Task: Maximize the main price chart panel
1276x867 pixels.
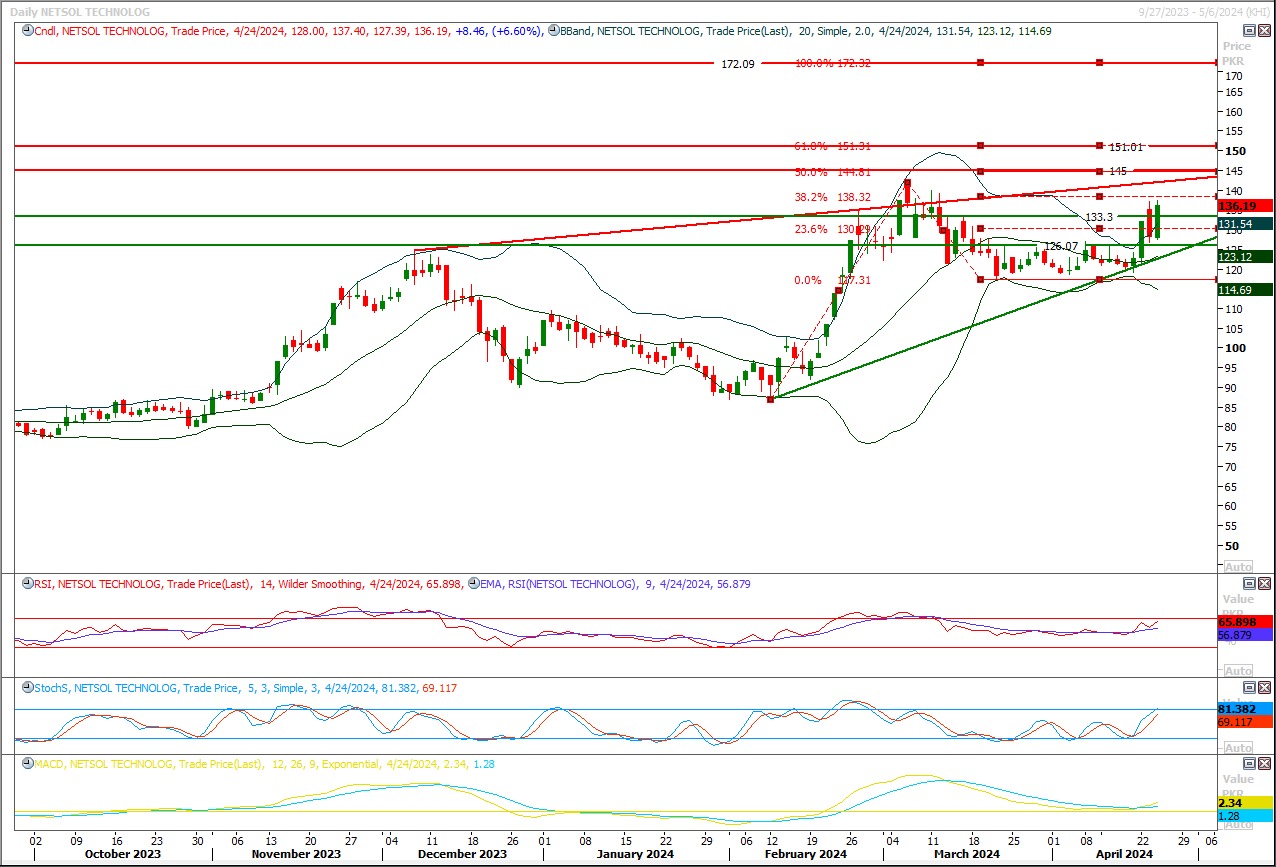Action: coord(1250,31)
